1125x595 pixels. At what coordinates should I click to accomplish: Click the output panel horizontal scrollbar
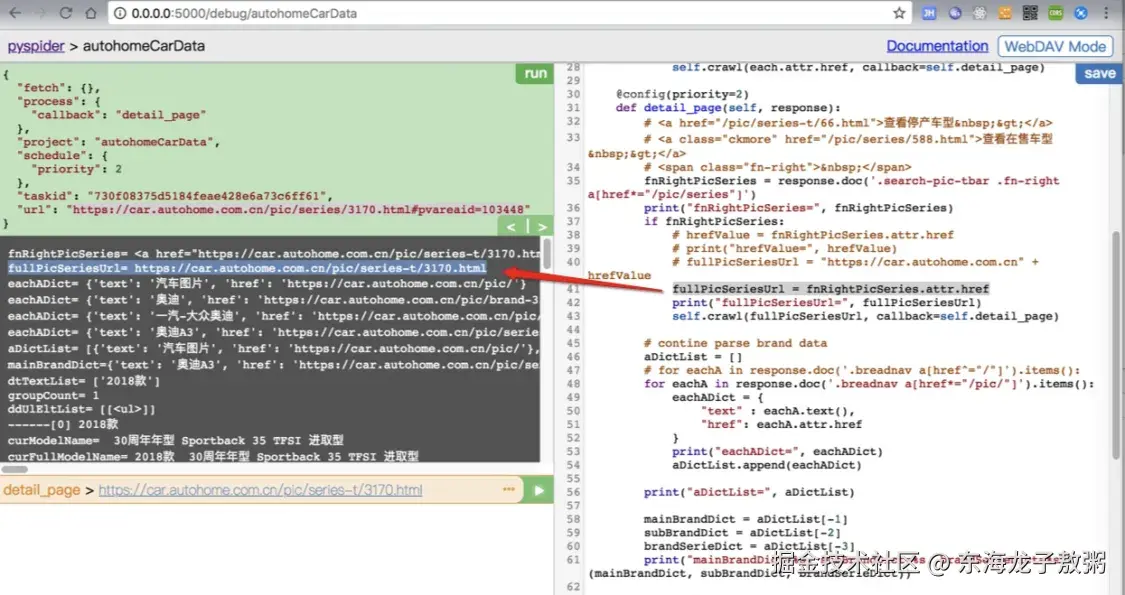(x=15, y=469)
